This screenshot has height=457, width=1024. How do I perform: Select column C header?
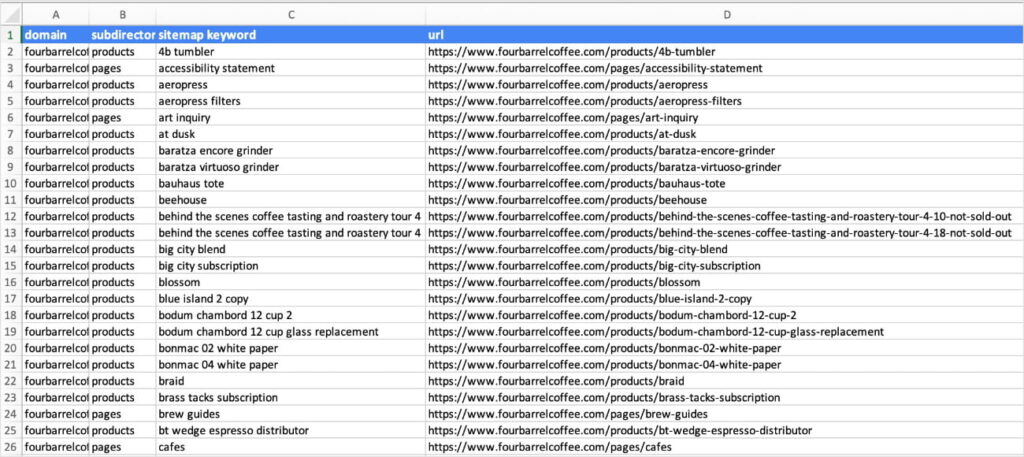click(291, 14)
